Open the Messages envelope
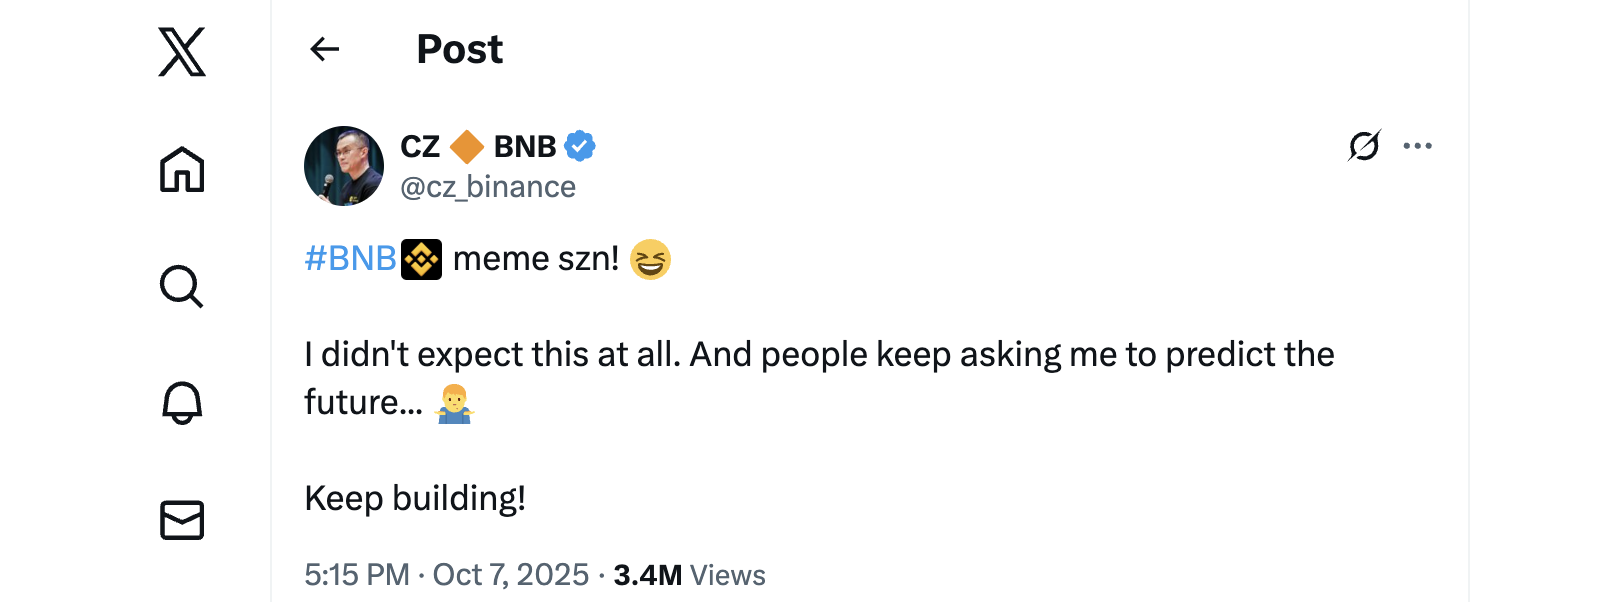 tap(182, 520)
